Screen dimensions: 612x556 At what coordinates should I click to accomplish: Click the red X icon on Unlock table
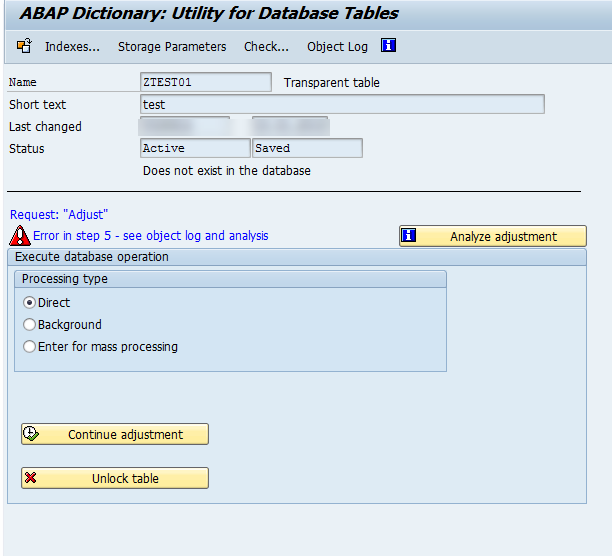[30, 478]
